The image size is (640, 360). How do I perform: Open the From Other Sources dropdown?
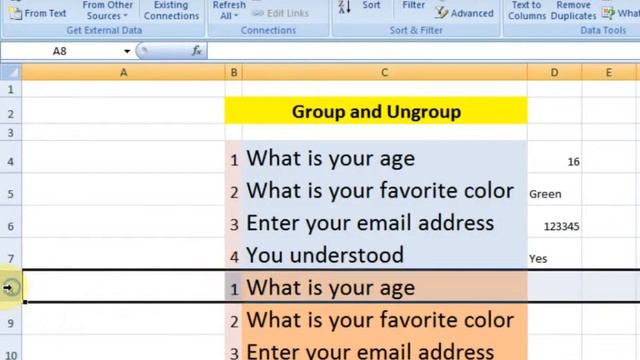(x=107, y=11)
